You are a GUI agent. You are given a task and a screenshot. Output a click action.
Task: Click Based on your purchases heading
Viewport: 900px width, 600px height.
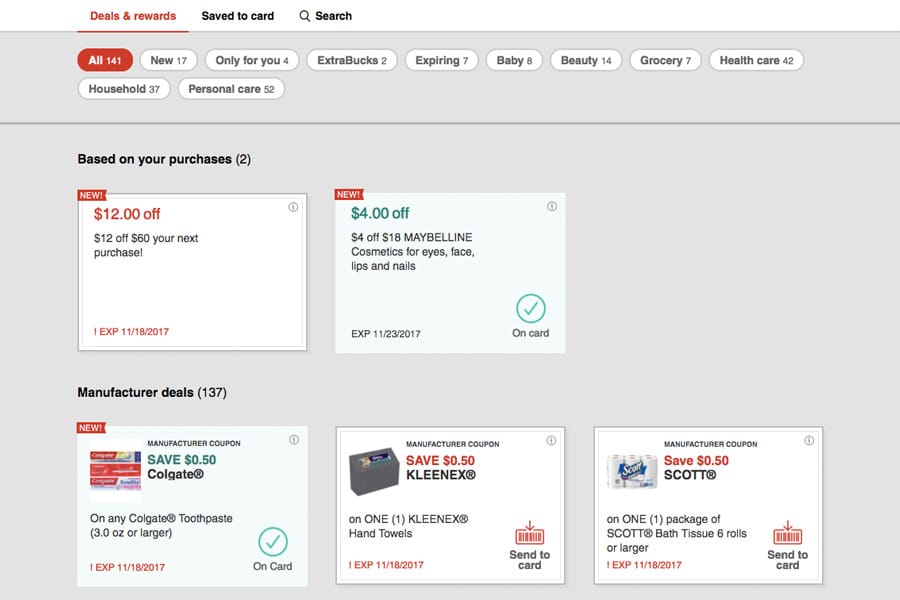pos(164,159)
